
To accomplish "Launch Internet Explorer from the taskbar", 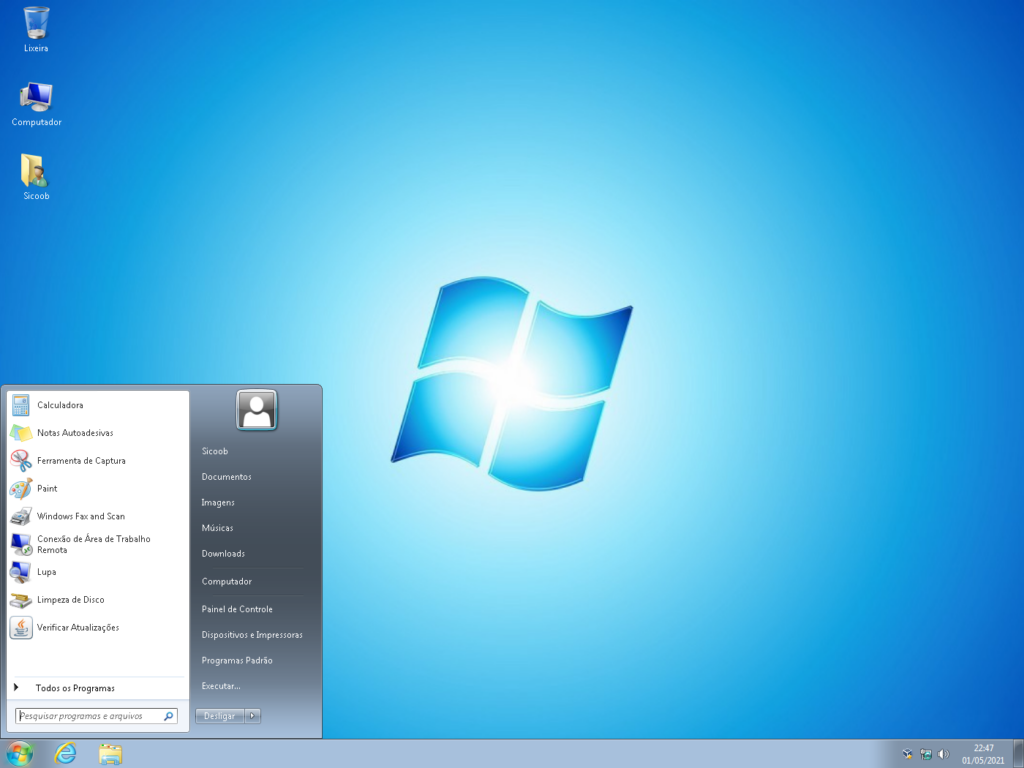I will point(65,754).
